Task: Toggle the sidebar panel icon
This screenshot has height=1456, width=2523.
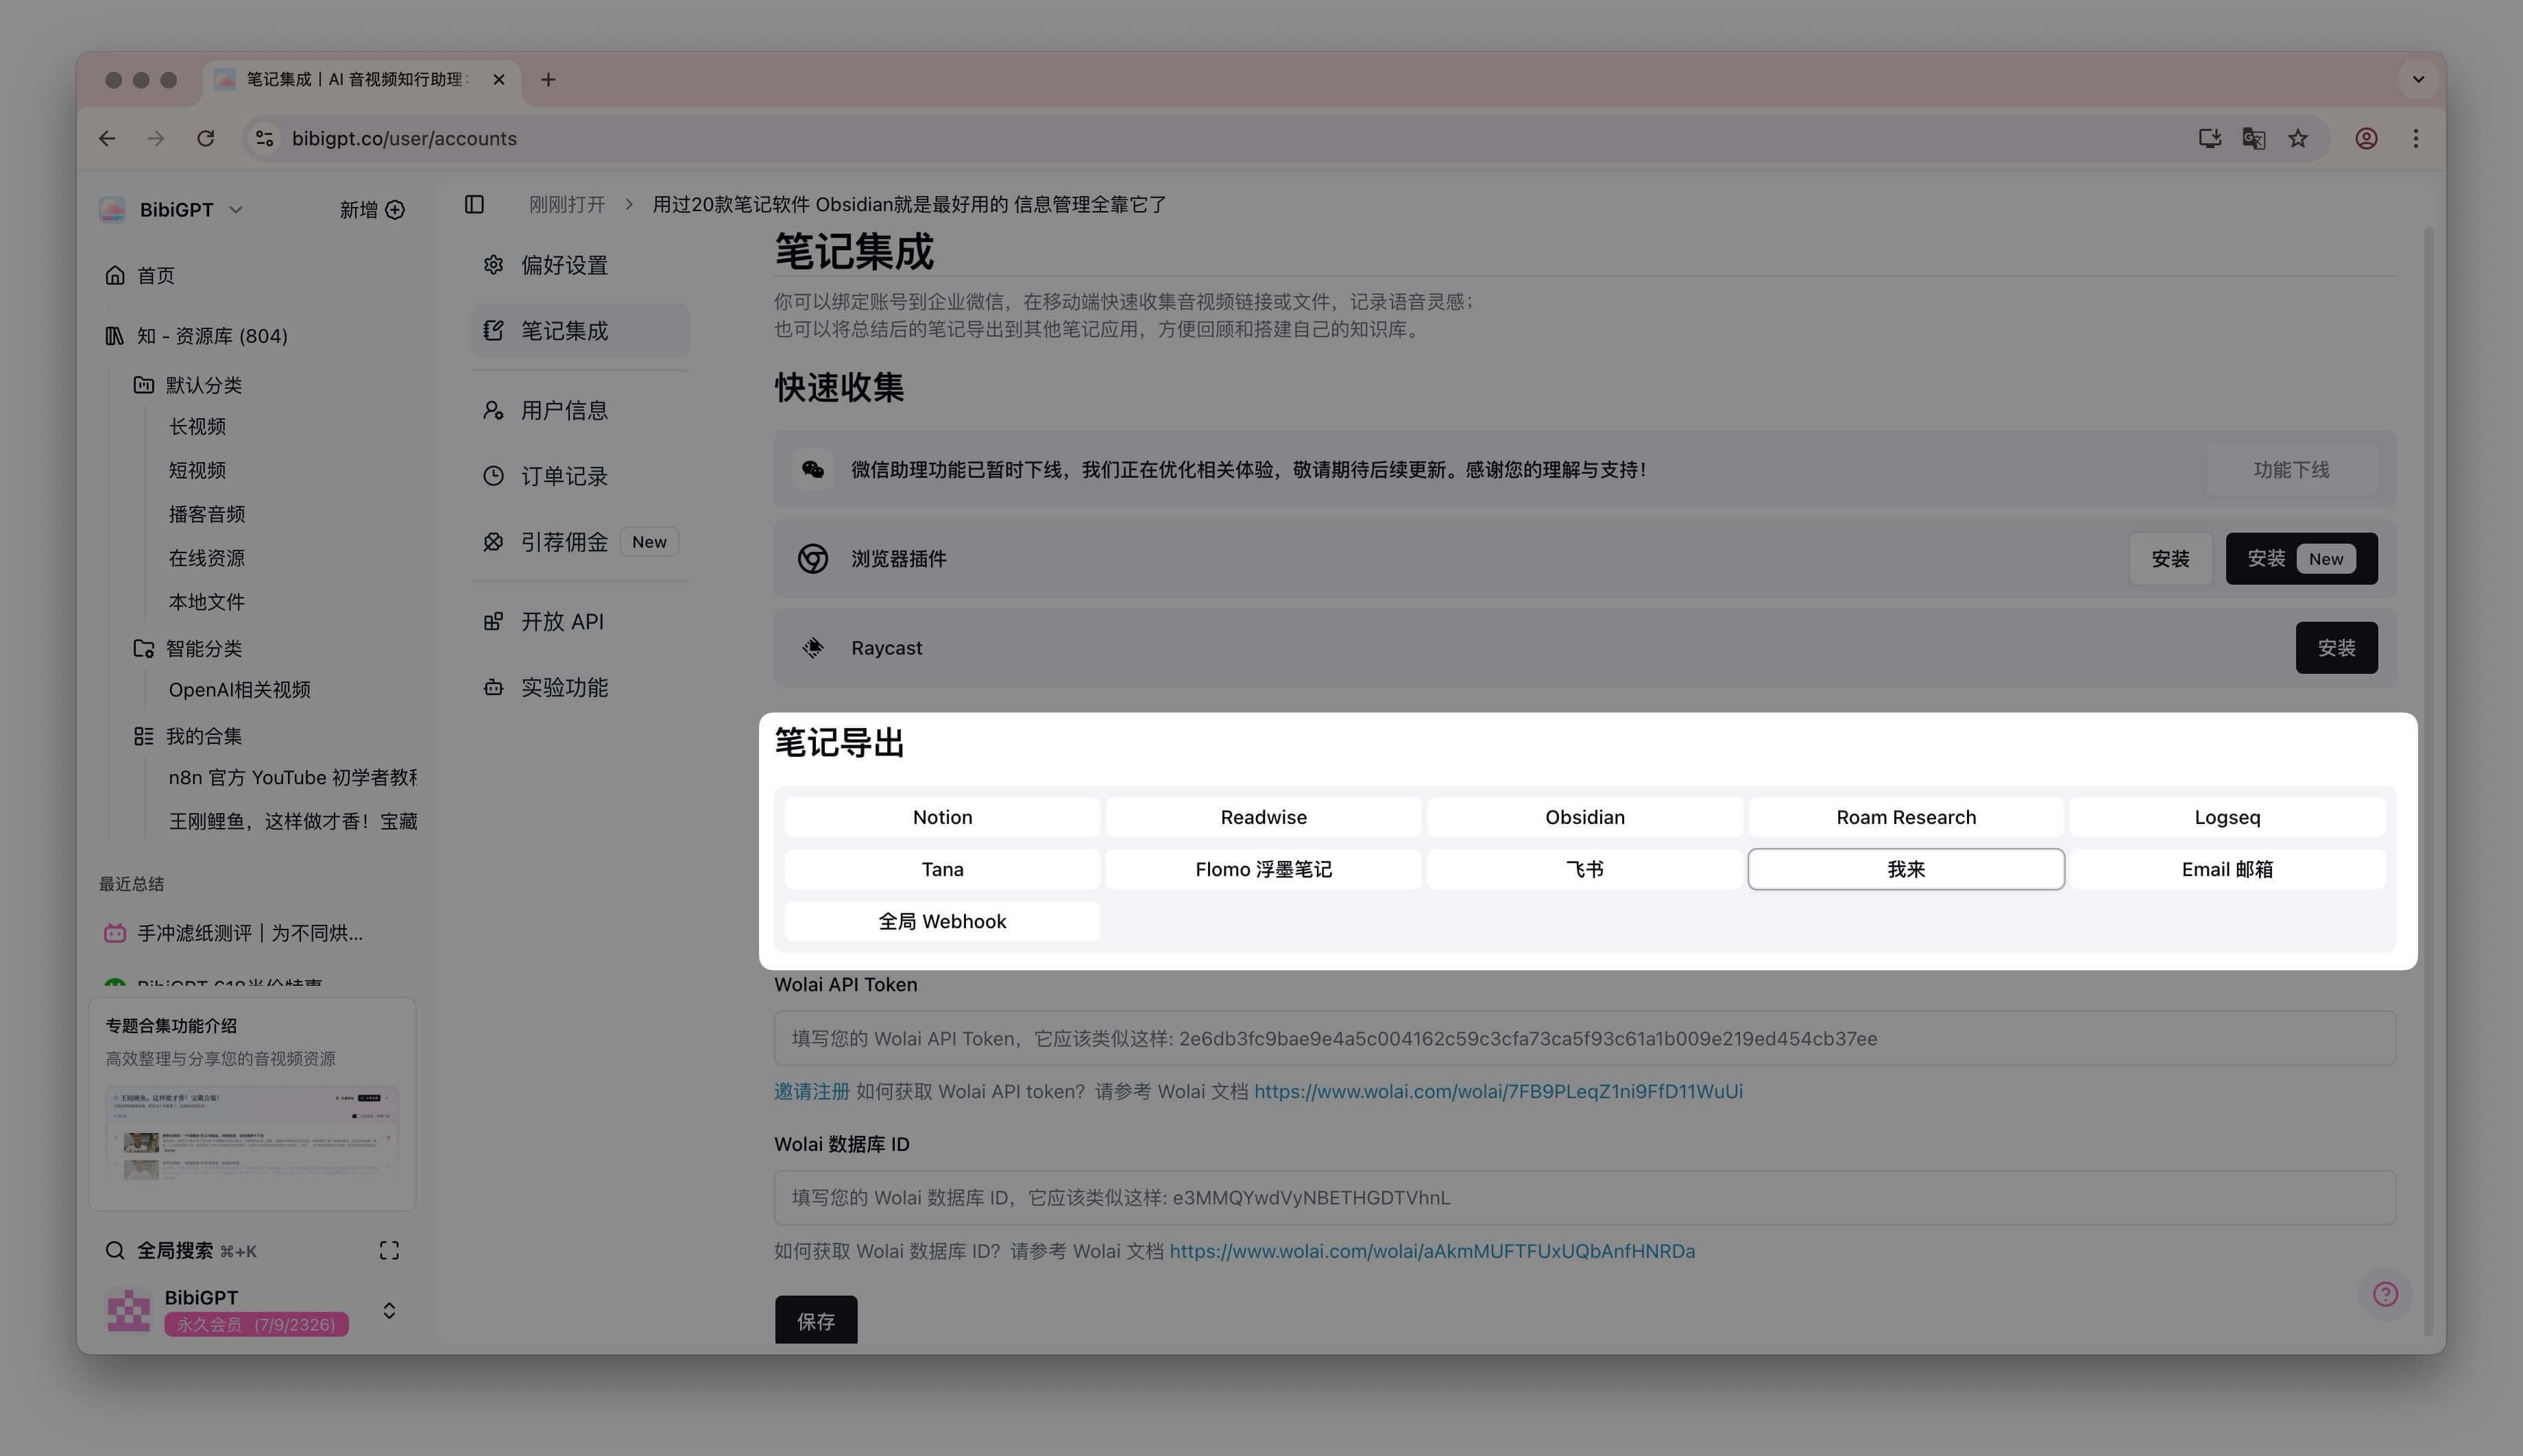Action: [474, 204]
